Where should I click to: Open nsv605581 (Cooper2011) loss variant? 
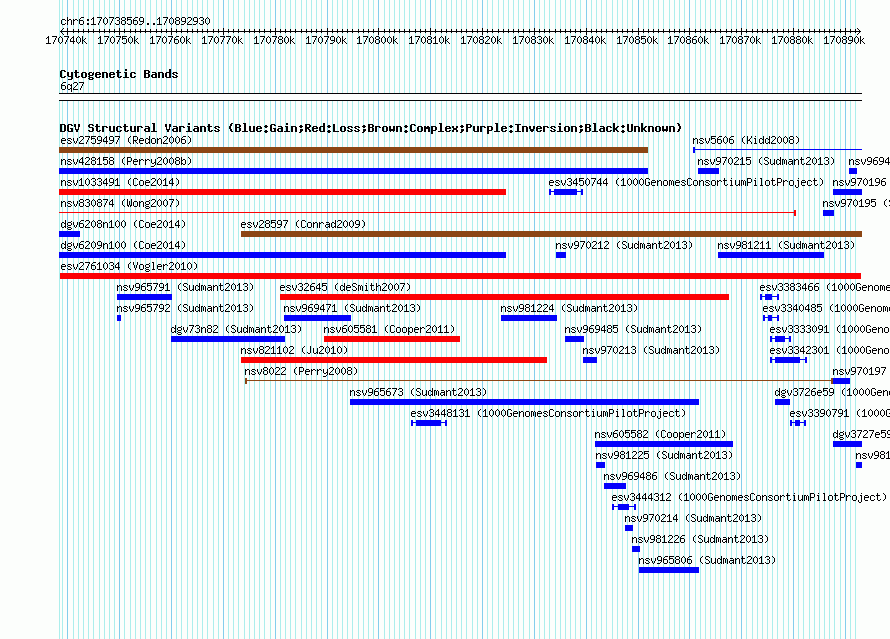pyautogui.click(x=389, y=329)
